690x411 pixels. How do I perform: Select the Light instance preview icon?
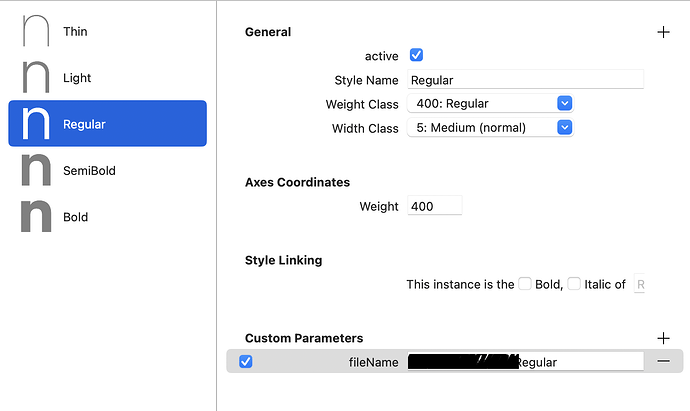point(36,78)
